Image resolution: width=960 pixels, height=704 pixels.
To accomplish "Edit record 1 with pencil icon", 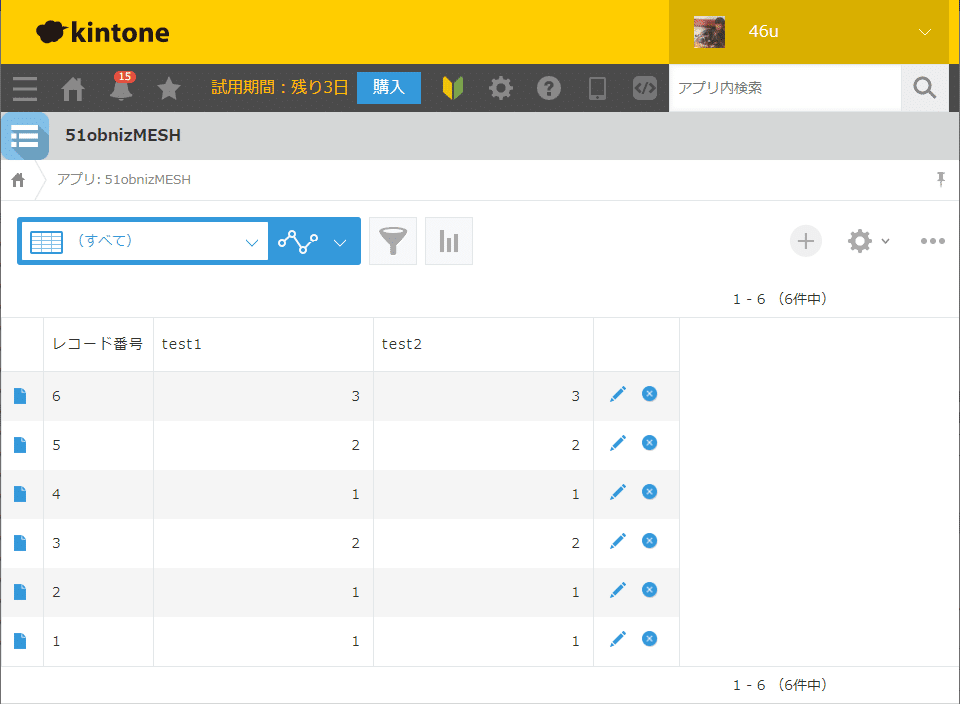I will pyautogui.click(x=618, y=639).
